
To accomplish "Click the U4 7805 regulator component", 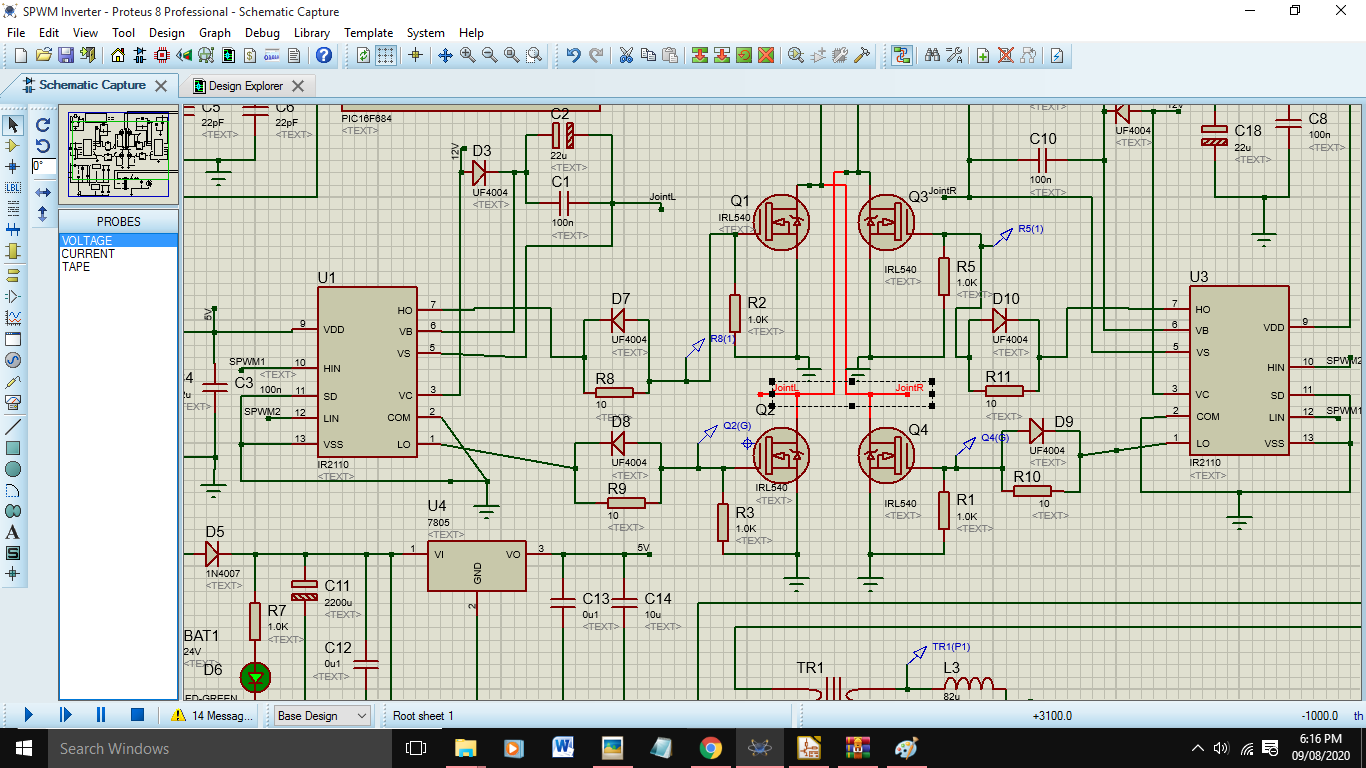I will 477,566.
